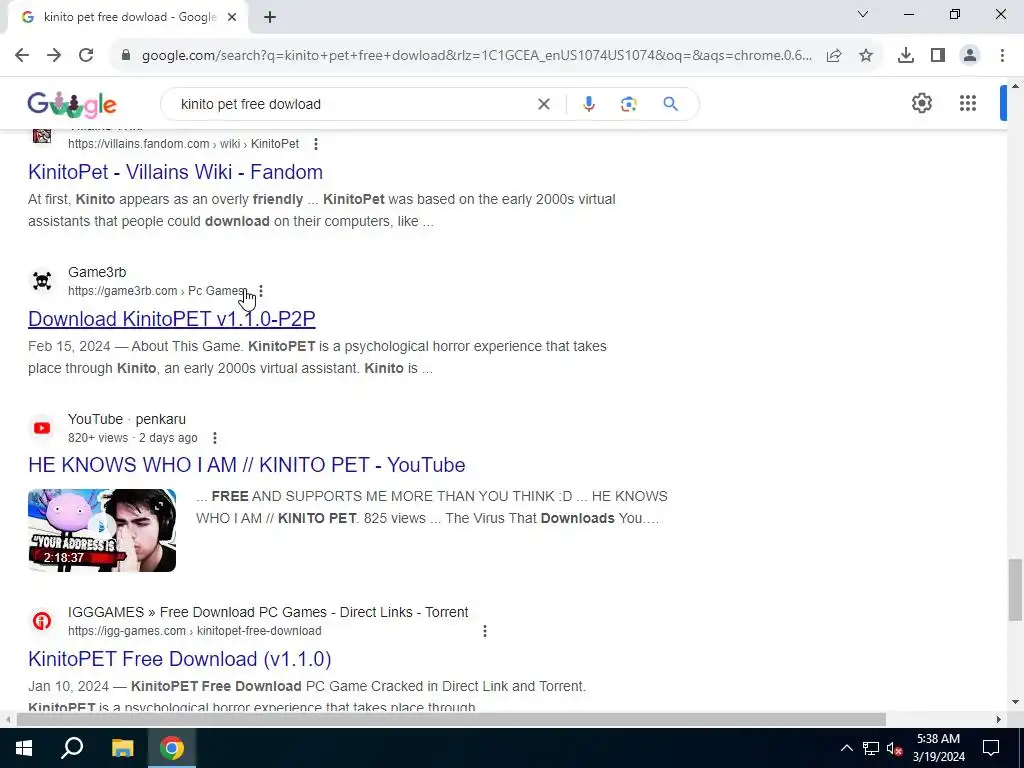Open 'KinitoPet - Villains Wiki - Fandom' link
Viewport: 1024px width, 768px height.
[x=175, y=172]
